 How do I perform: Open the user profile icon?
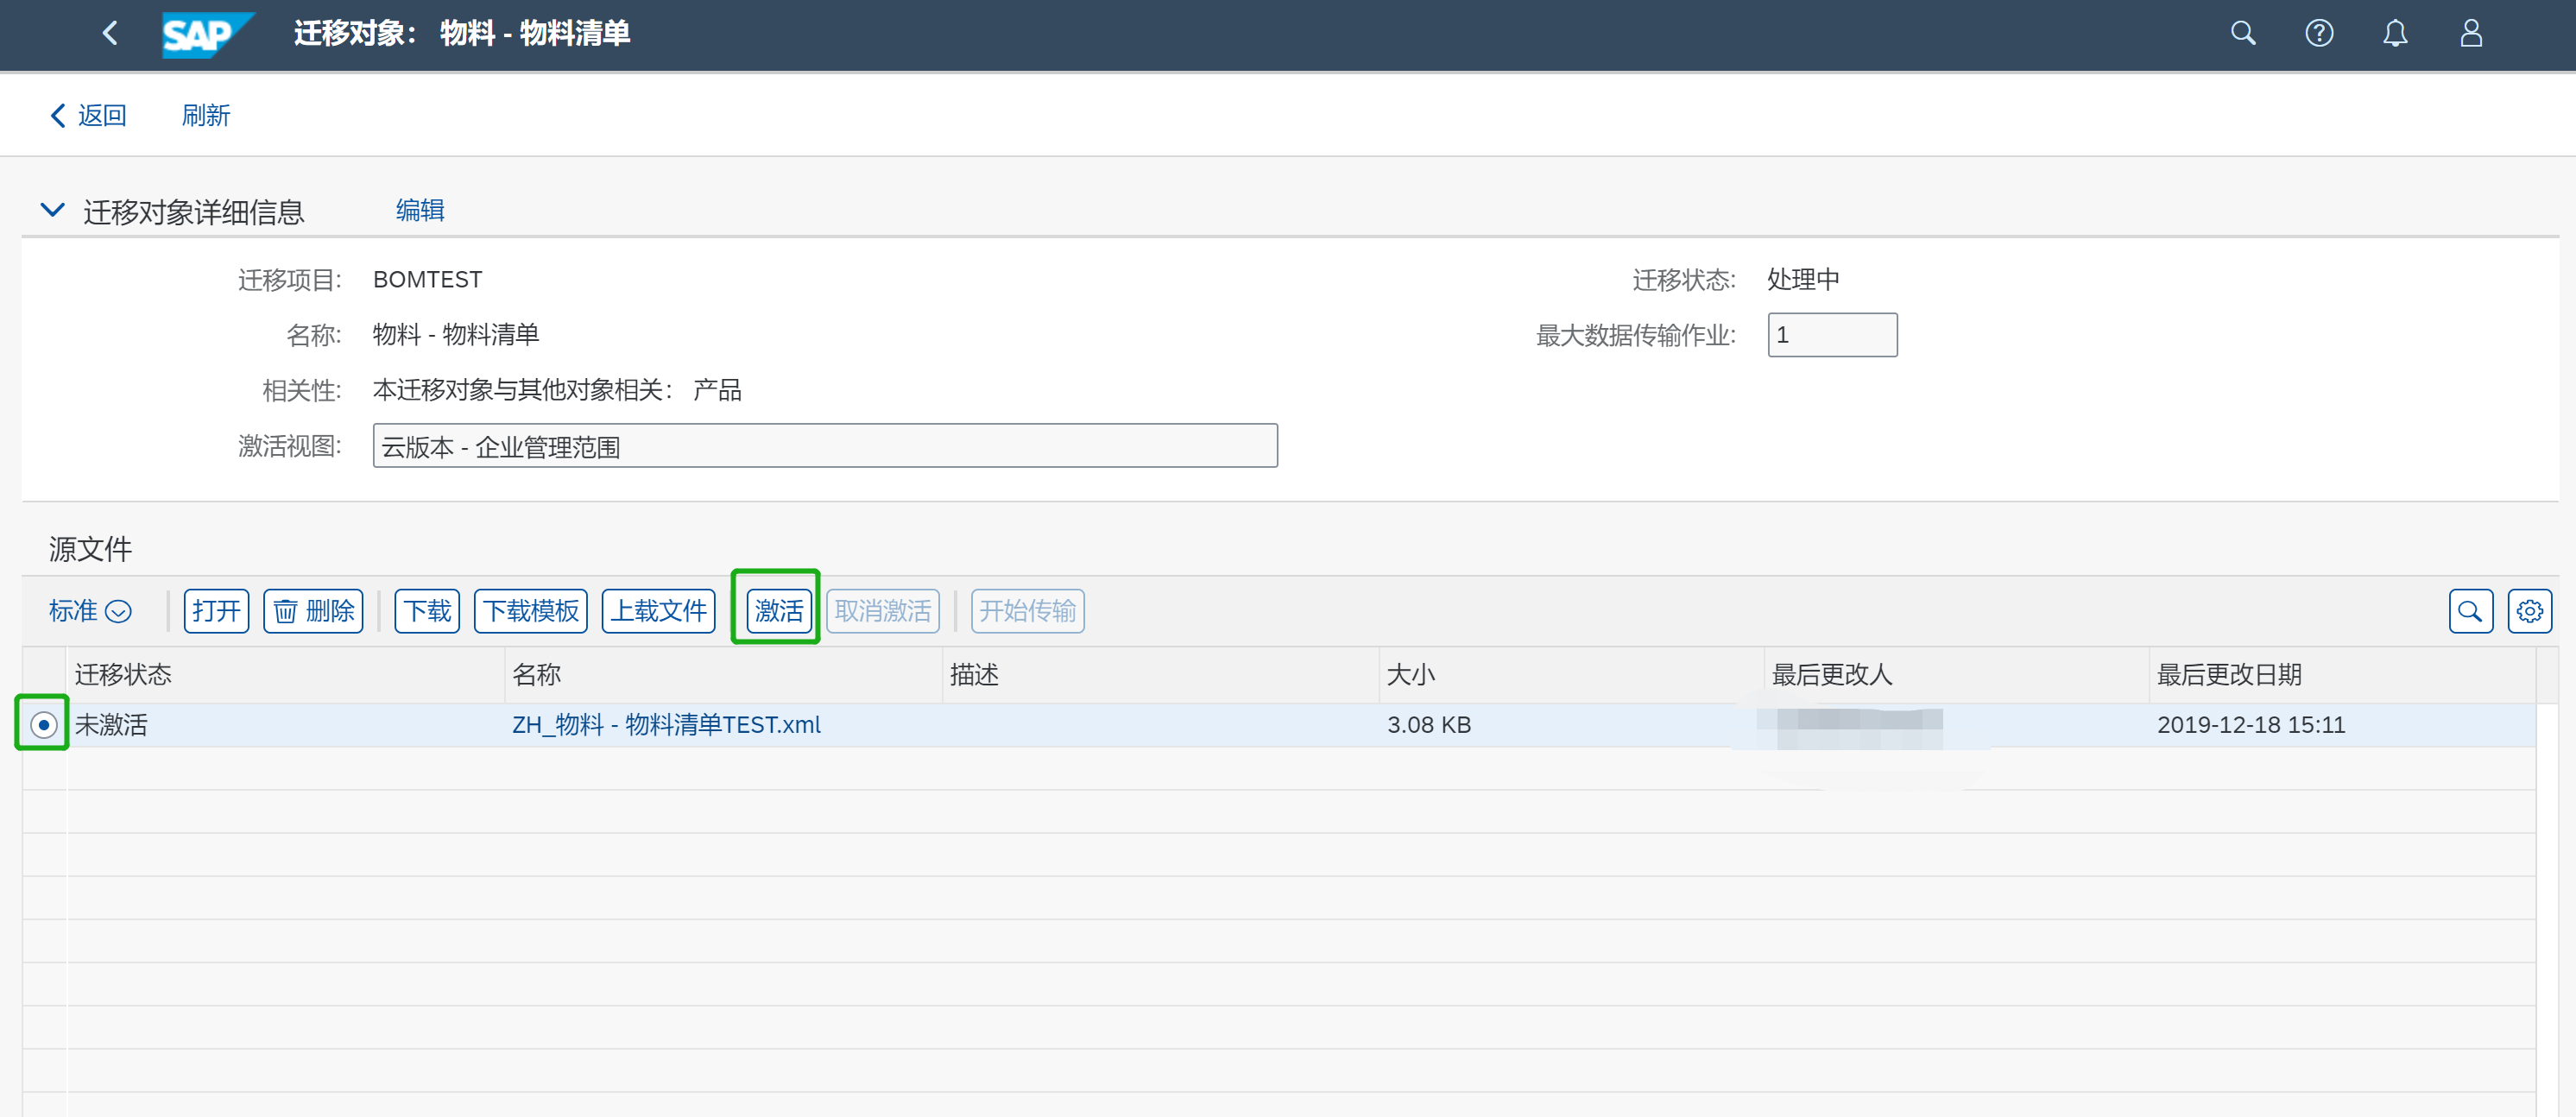(x=2471, y=33)
